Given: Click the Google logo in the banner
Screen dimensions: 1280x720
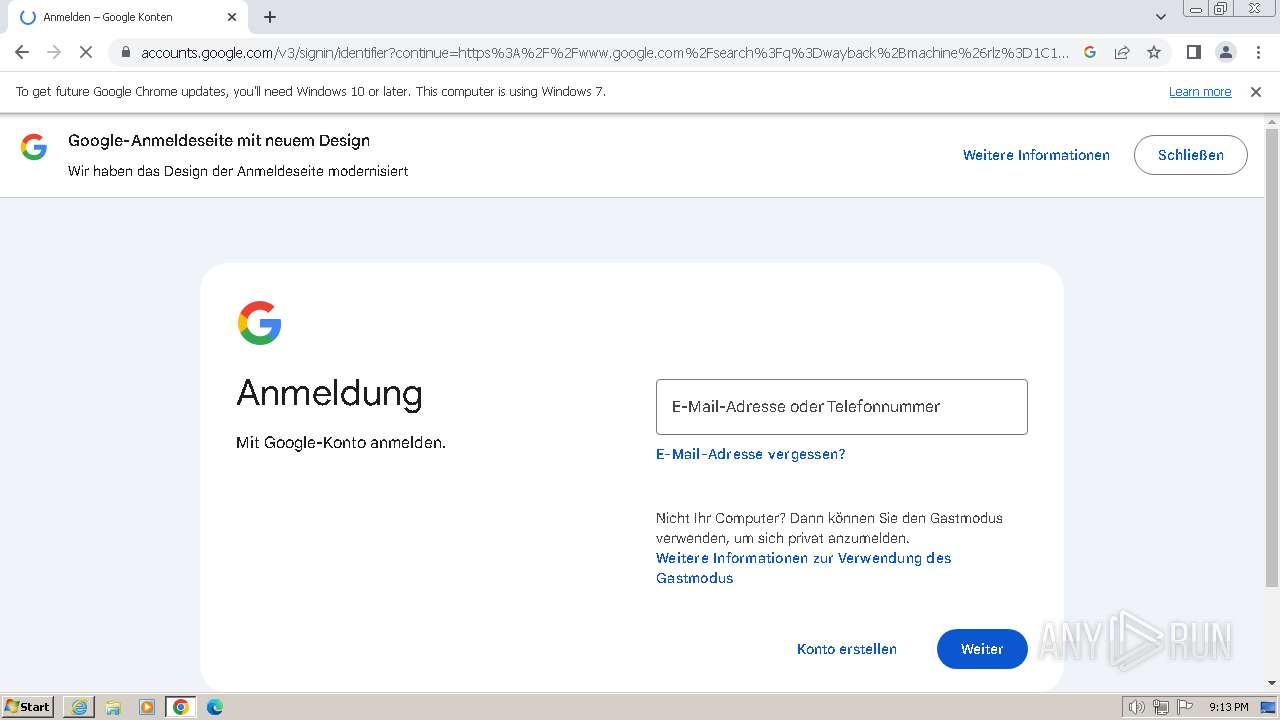Looking at the screenshot, I should coord(34,147).
